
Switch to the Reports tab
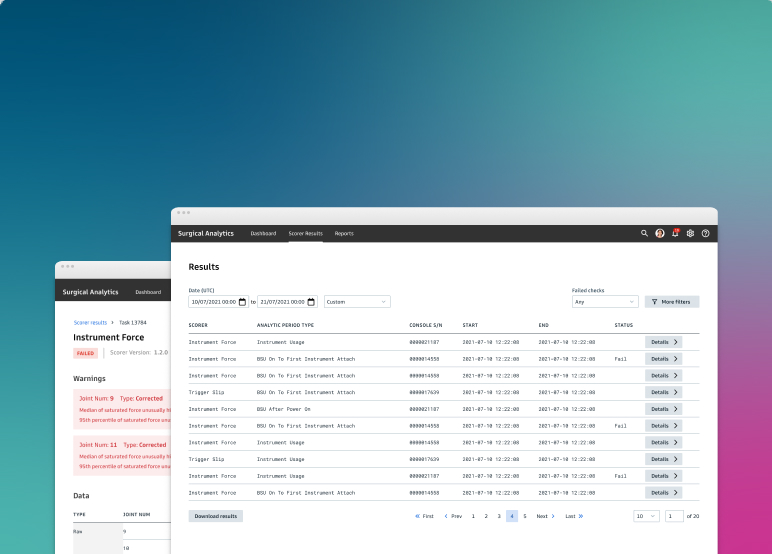tap(344, 233)
